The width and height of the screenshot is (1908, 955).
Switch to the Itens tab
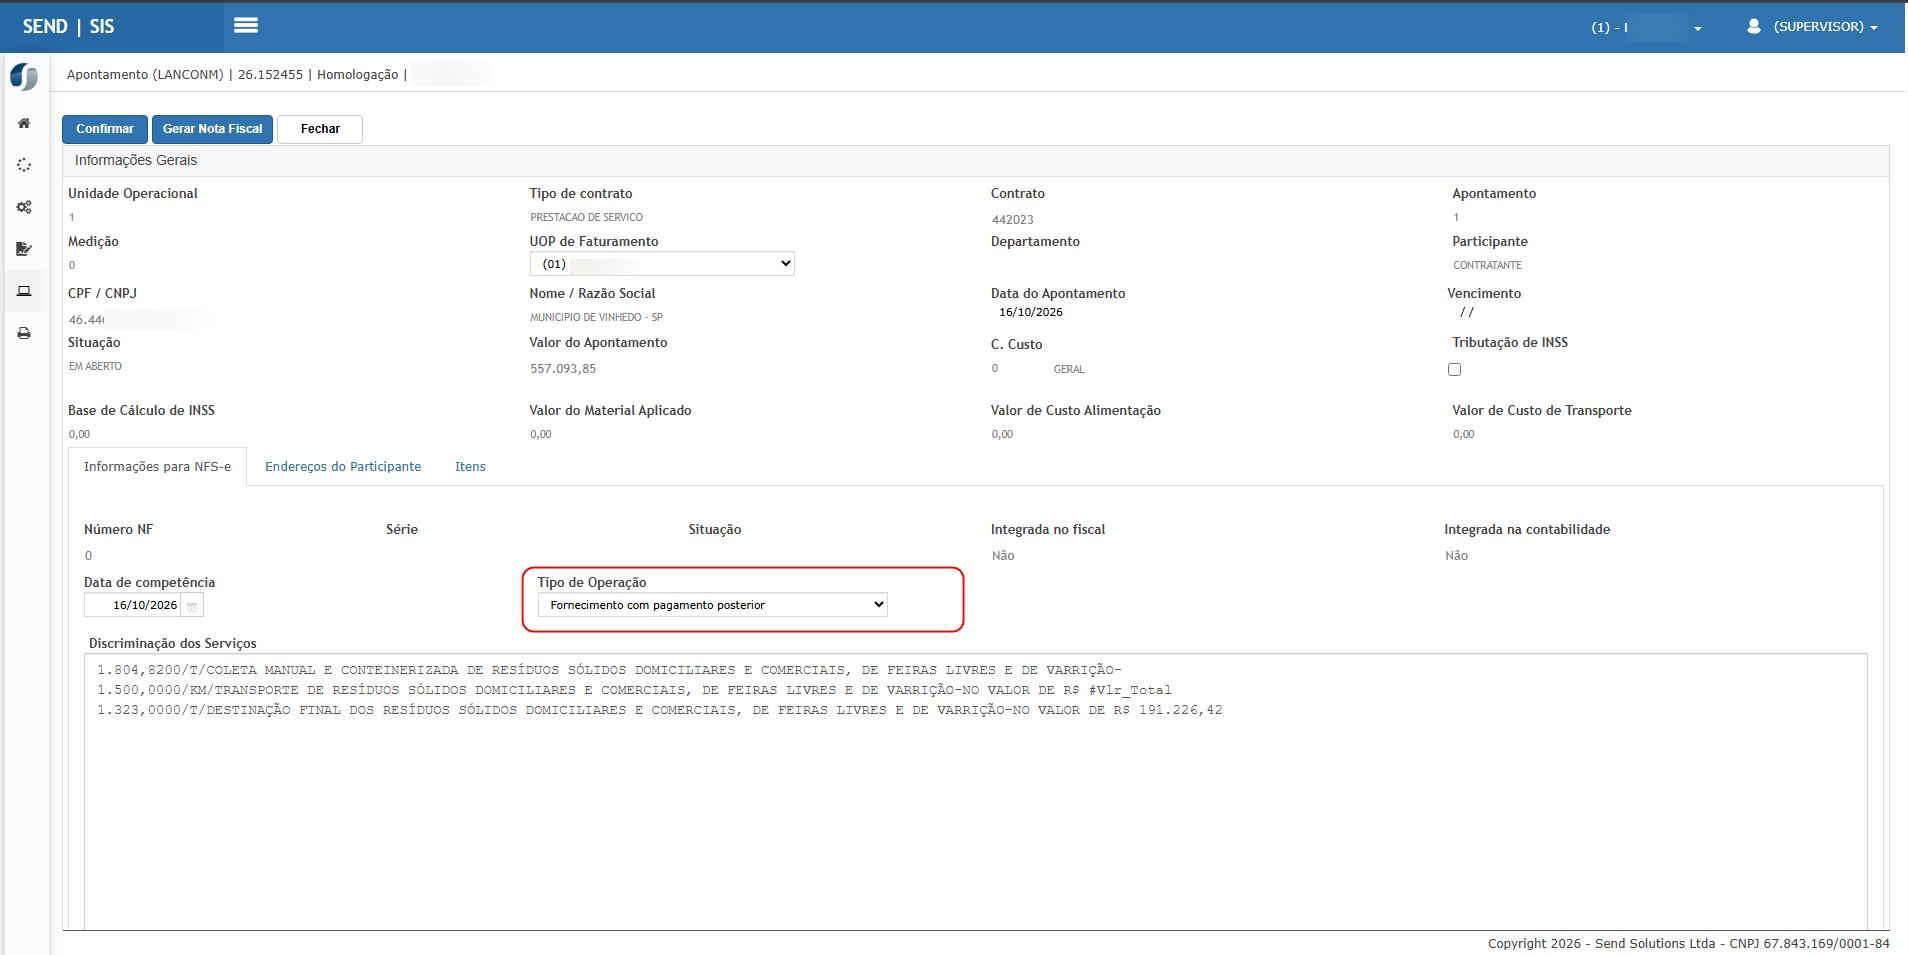pyautogui.click(x=470, y=467)
